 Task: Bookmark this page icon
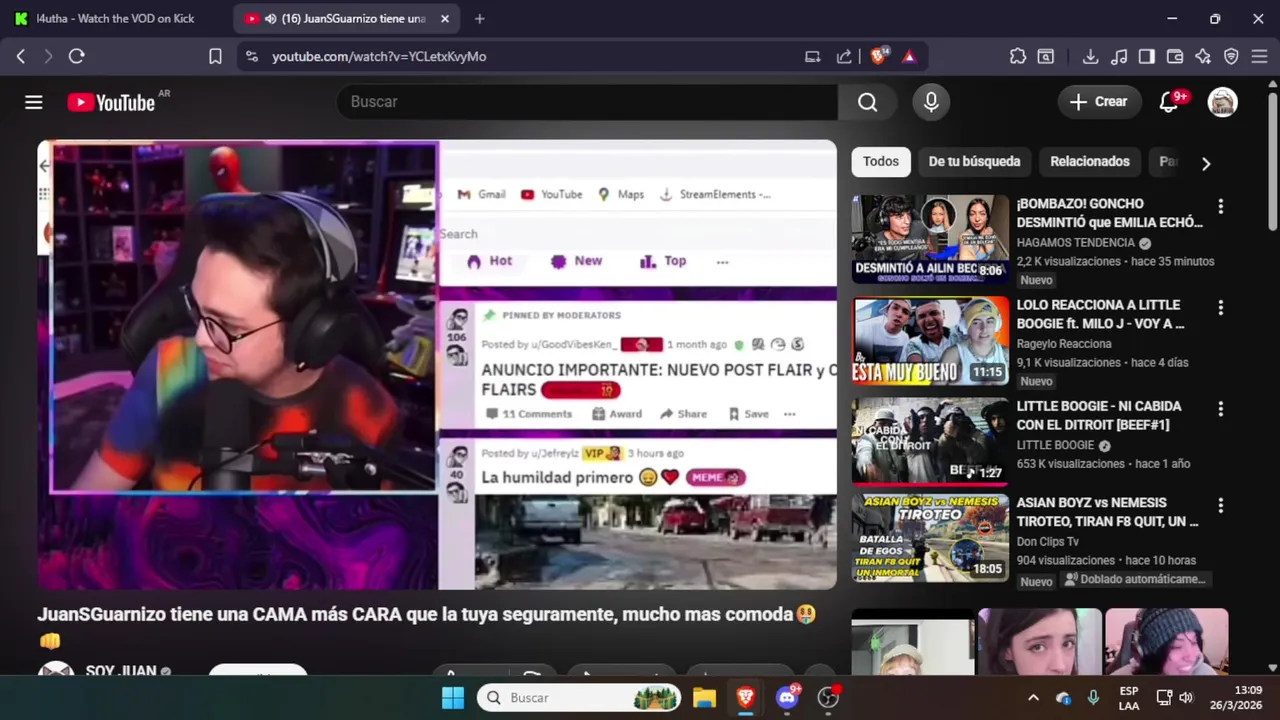click(215, 57)
